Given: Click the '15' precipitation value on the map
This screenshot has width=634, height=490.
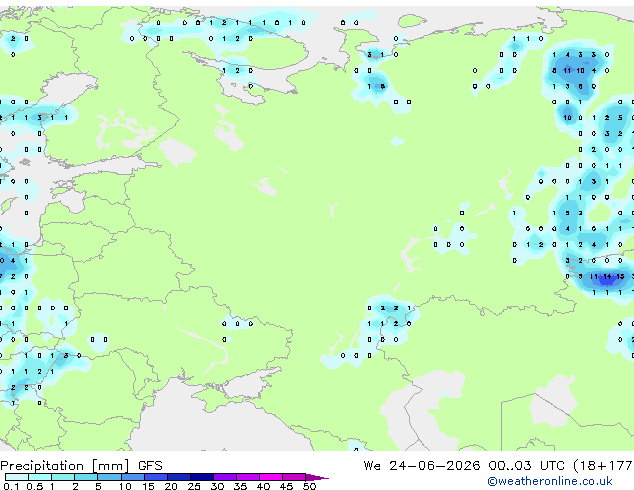Looking at the screenshot, I should pos(620,277).
